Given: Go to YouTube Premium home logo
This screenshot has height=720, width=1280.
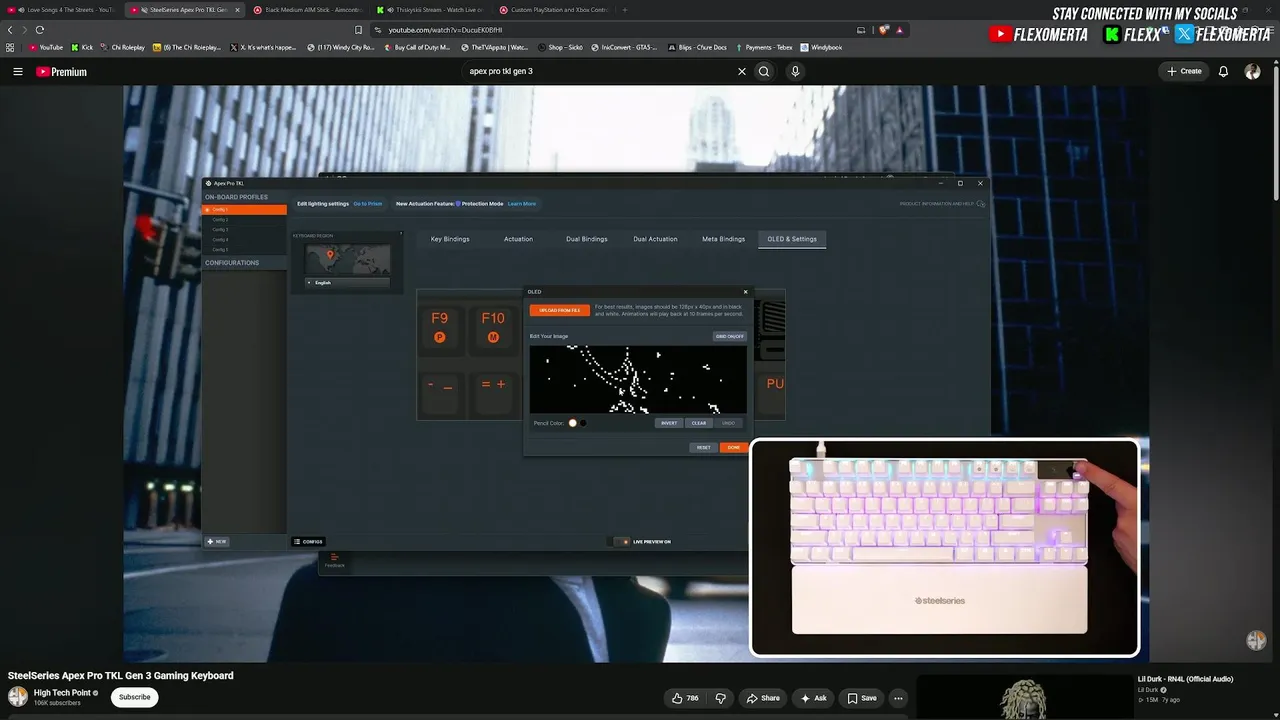Looking at the screenshot, I should point(62,72).
